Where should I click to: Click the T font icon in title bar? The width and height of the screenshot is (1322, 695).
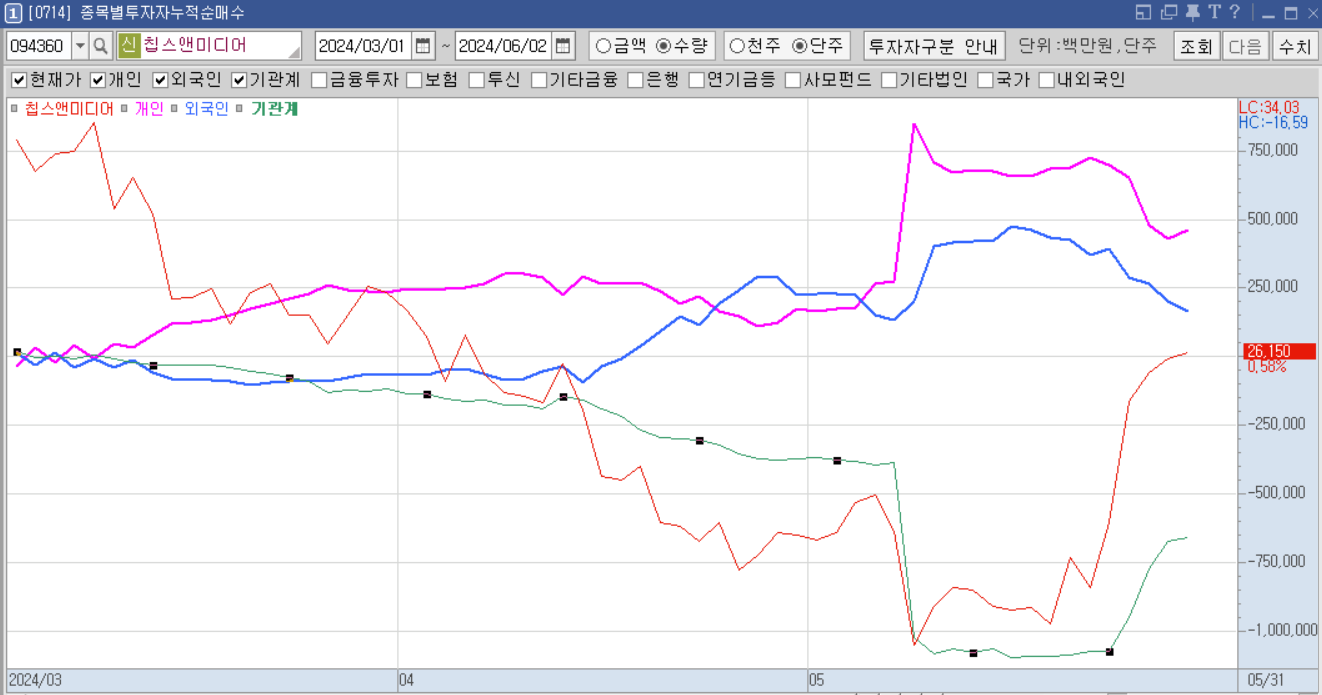click(x=1214, y=12)
